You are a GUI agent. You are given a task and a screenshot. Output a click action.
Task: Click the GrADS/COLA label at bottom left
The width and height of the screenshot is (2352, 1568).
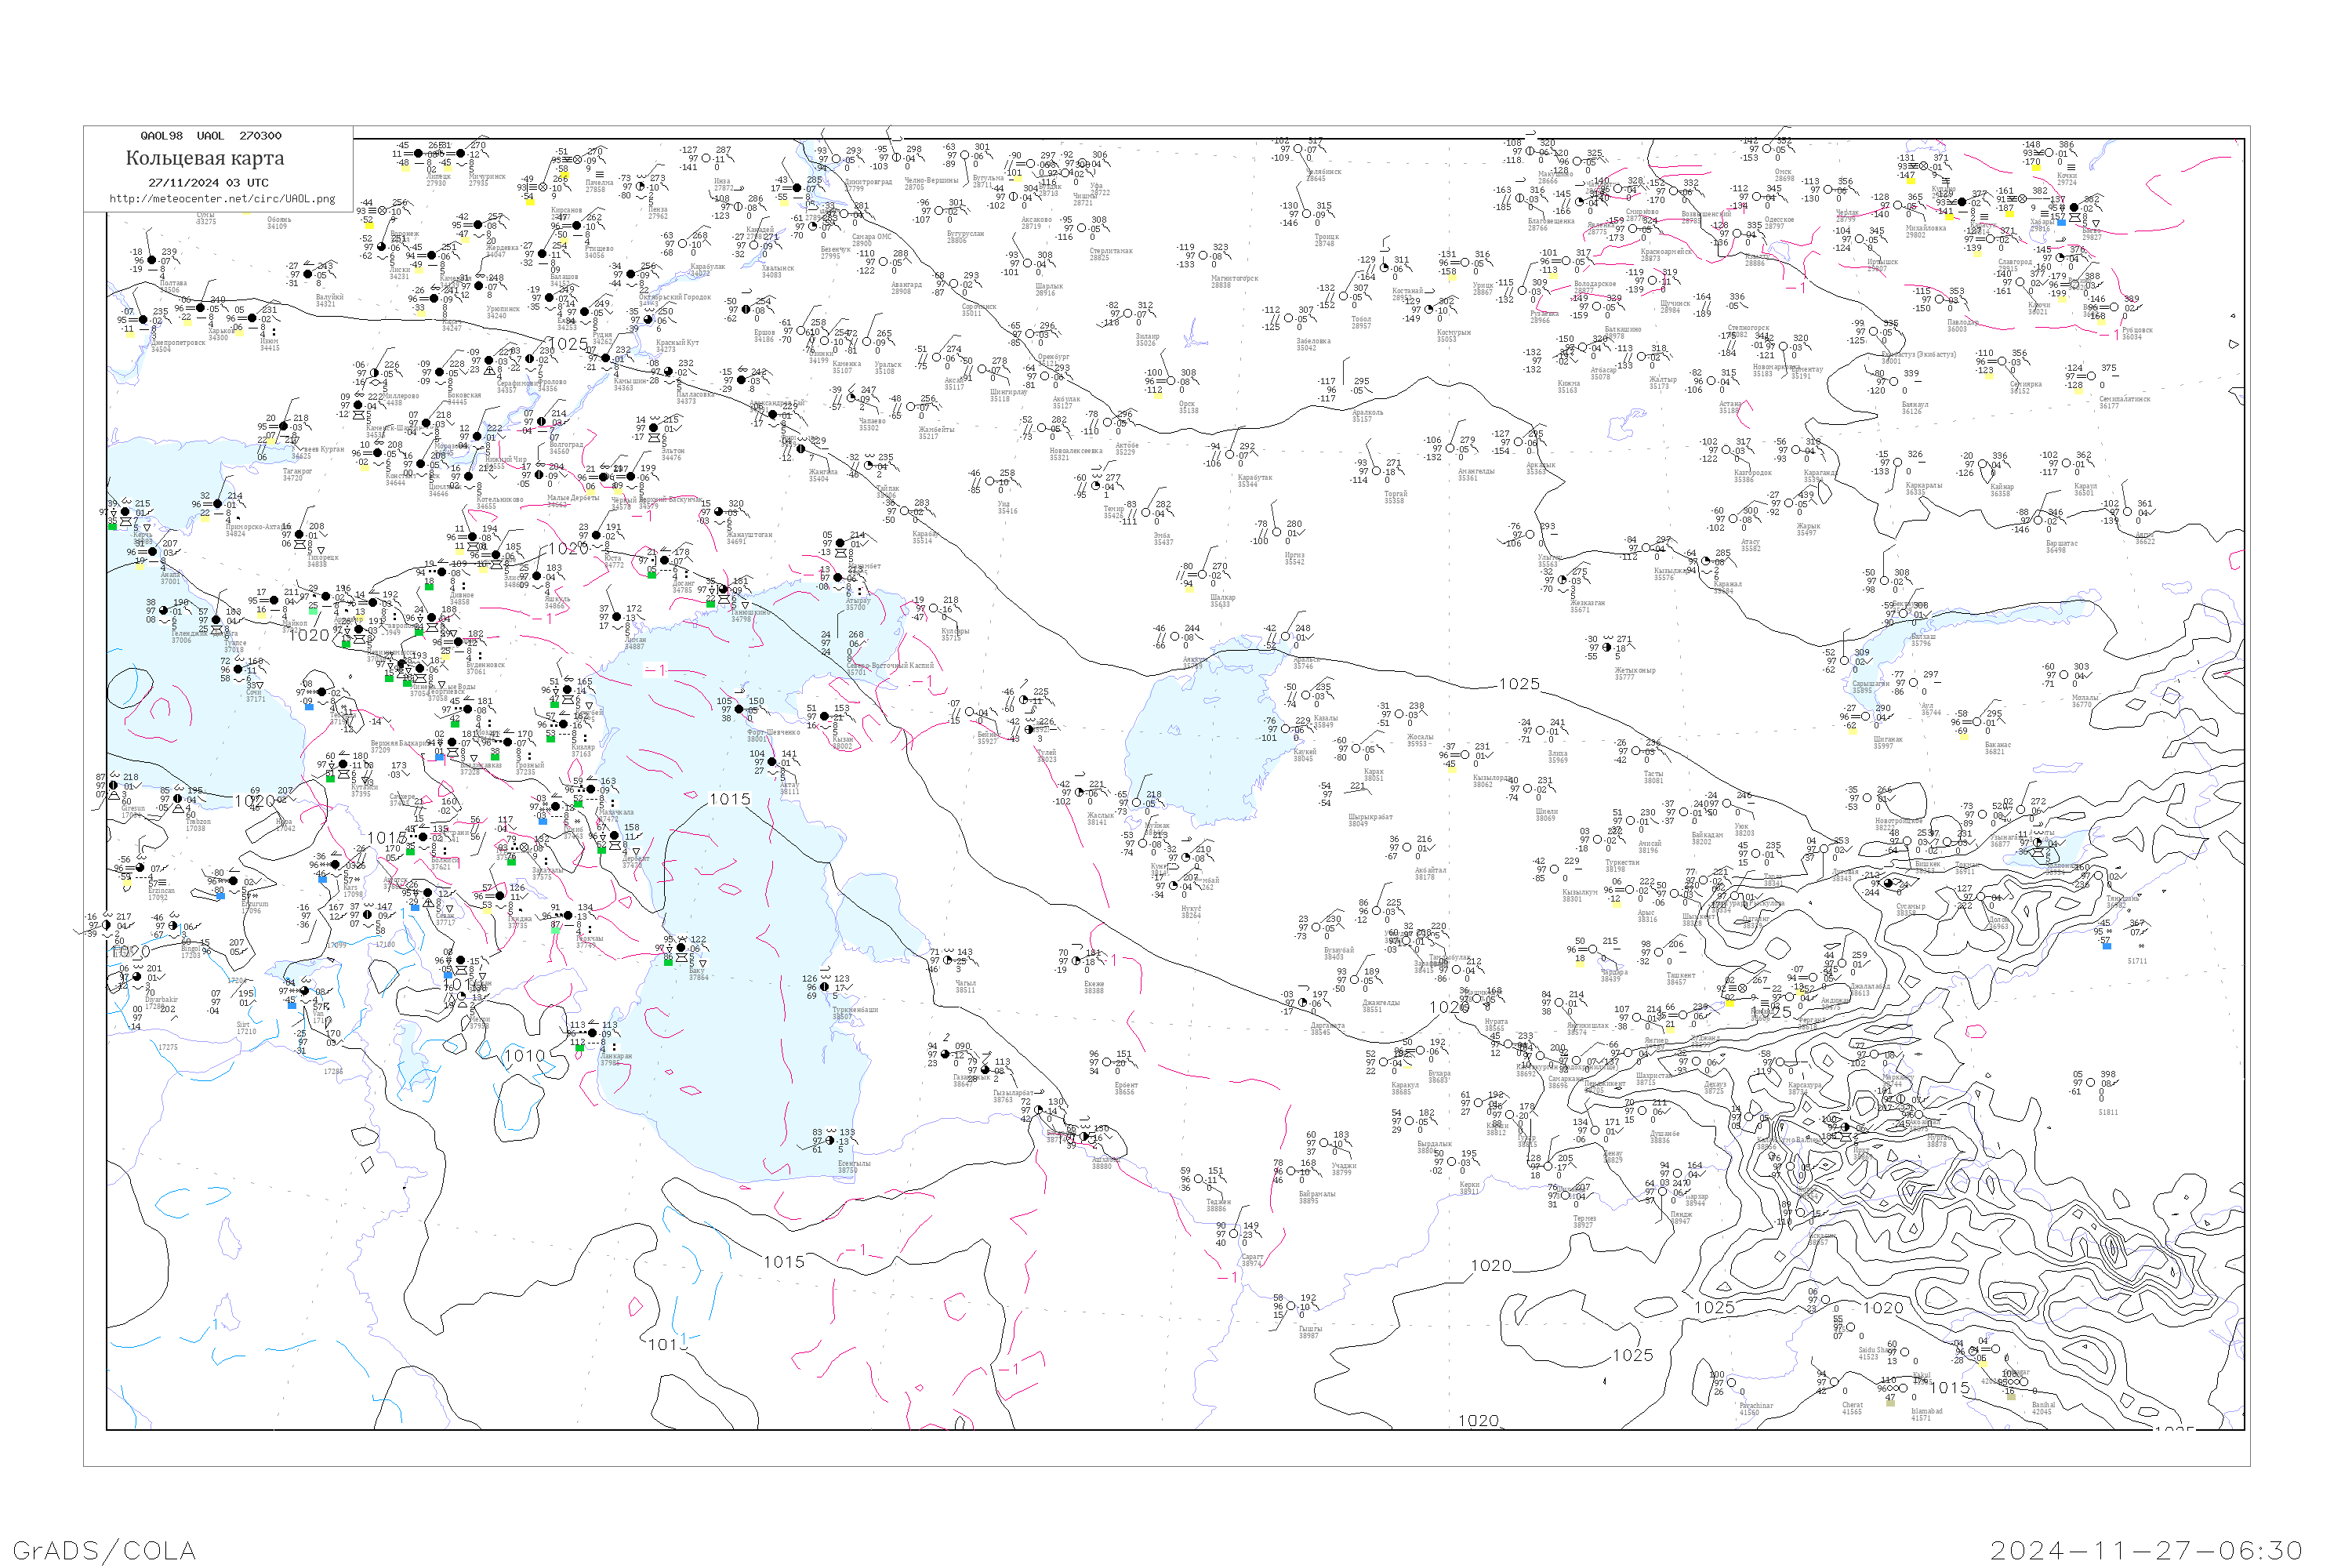pyautogui.click(x=104, y=1549)
